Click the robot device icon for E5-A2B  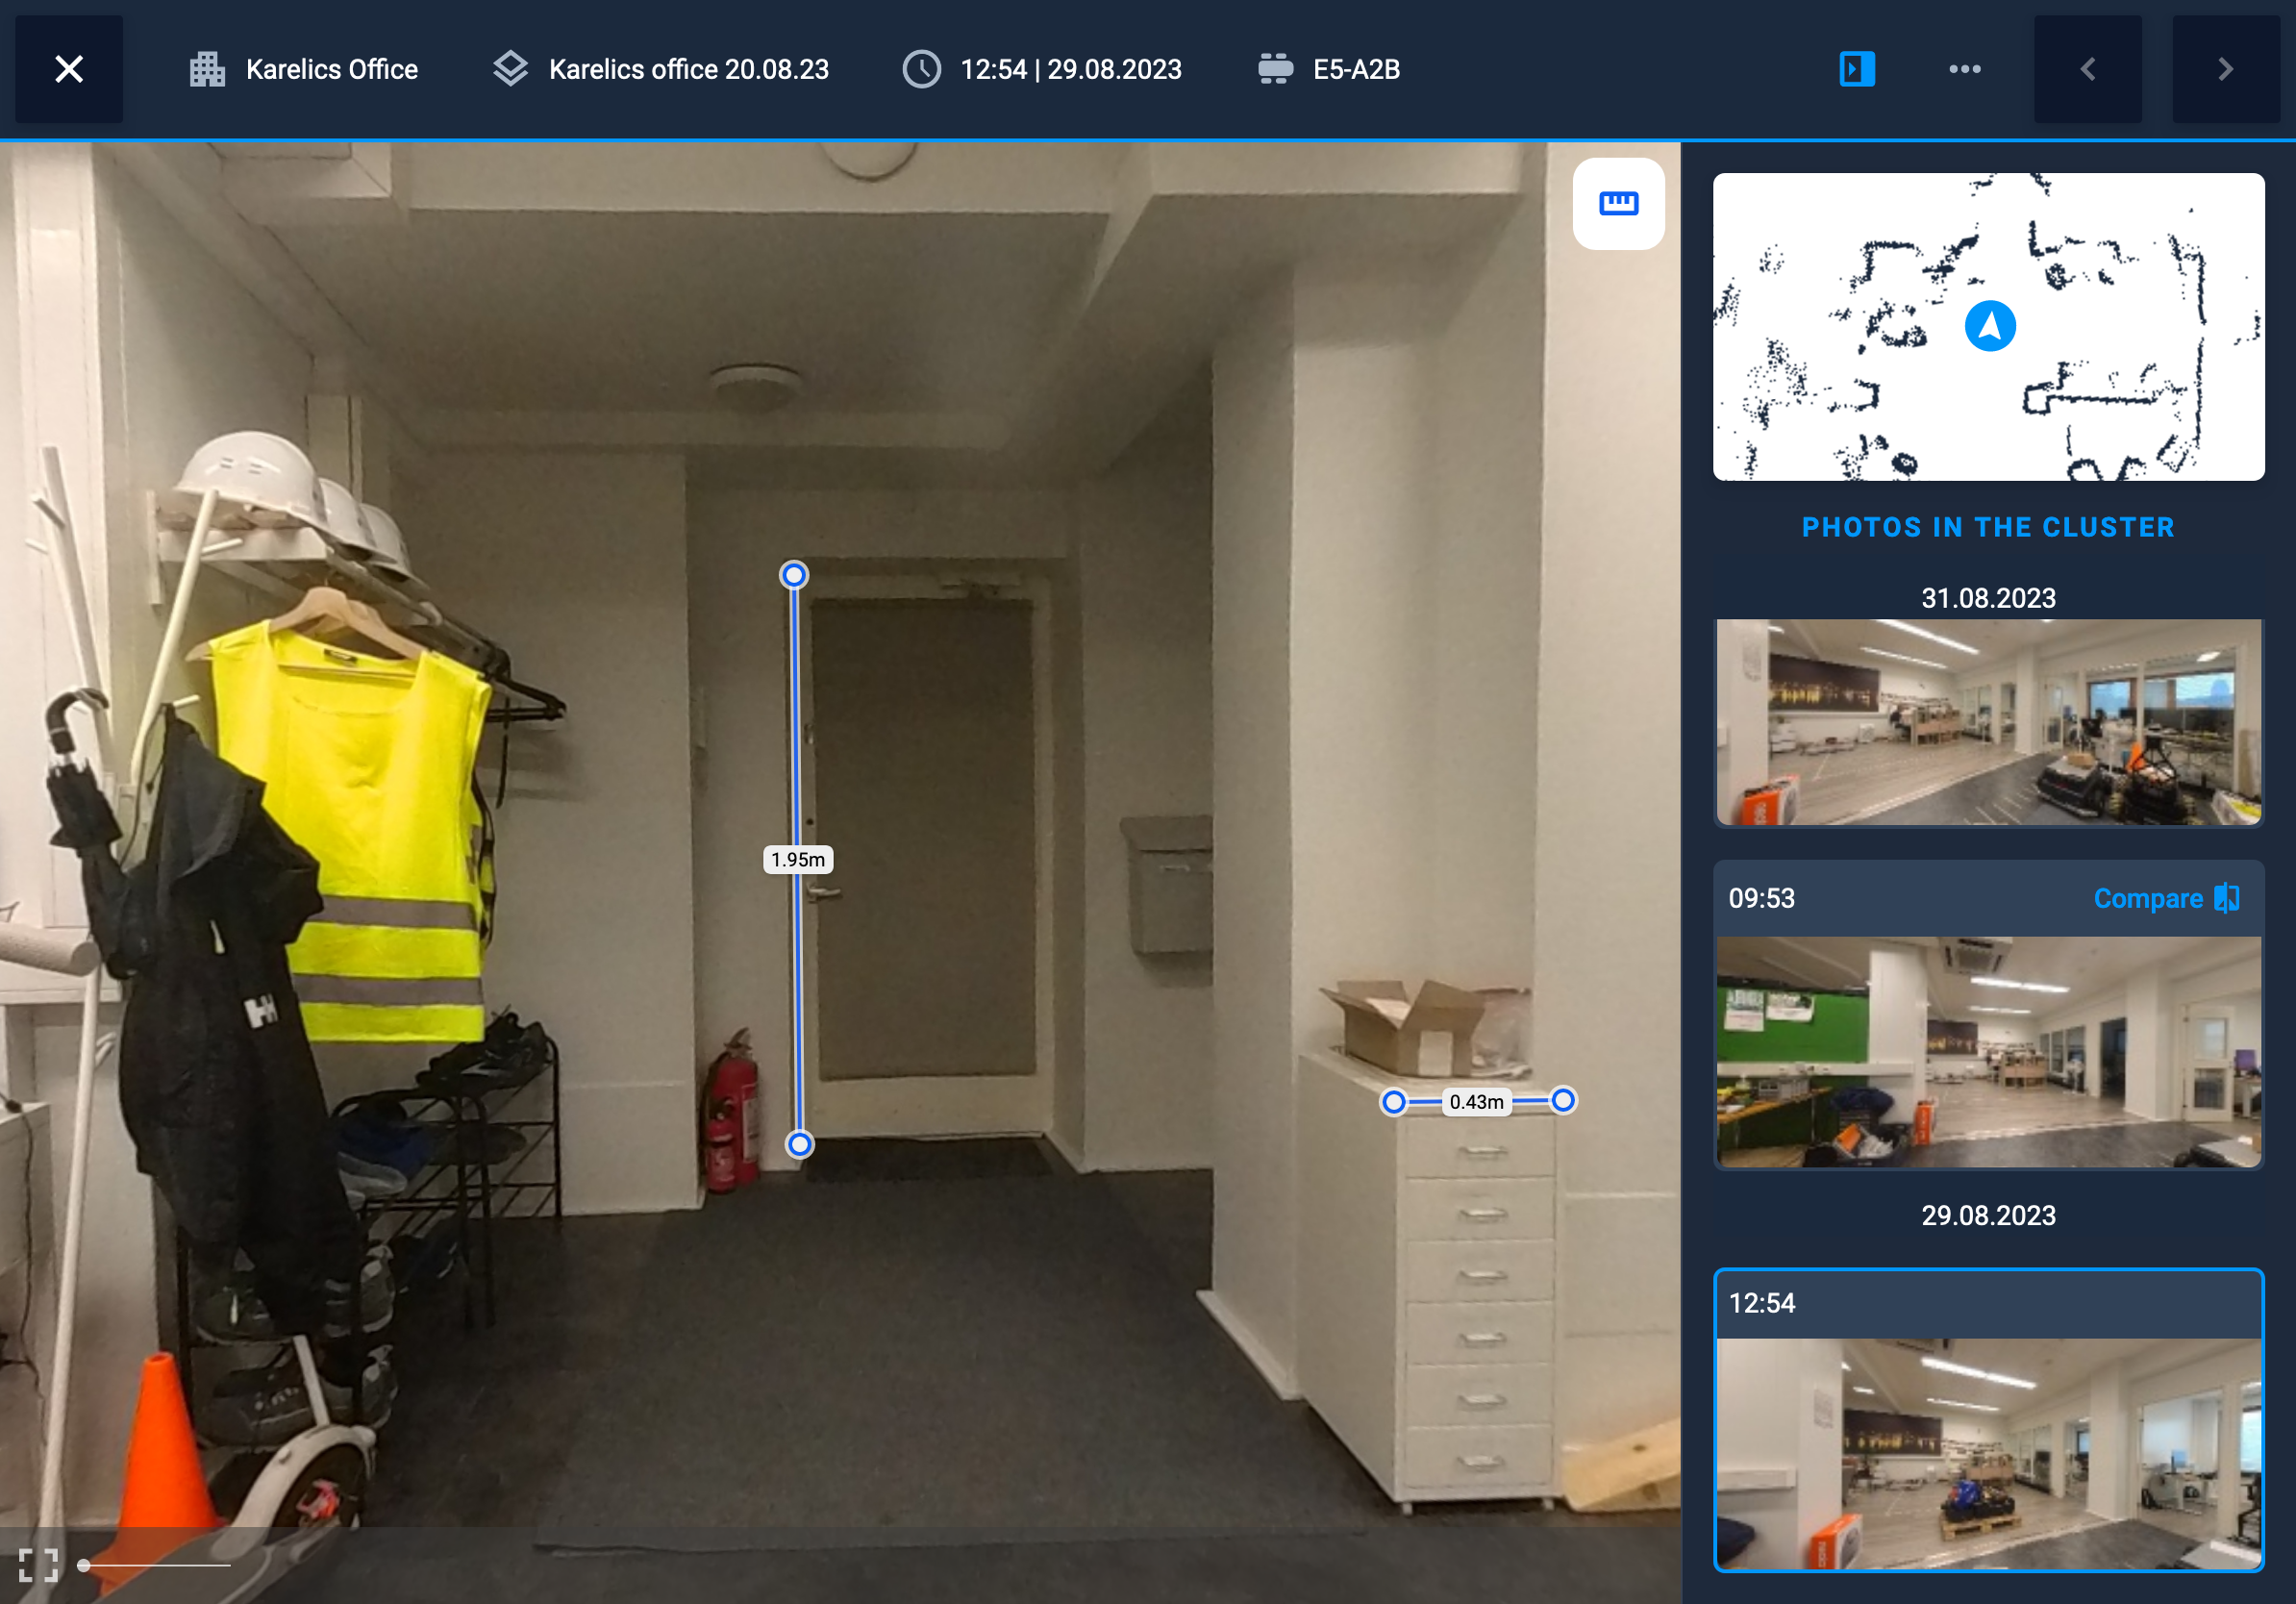click(1275, 69)
